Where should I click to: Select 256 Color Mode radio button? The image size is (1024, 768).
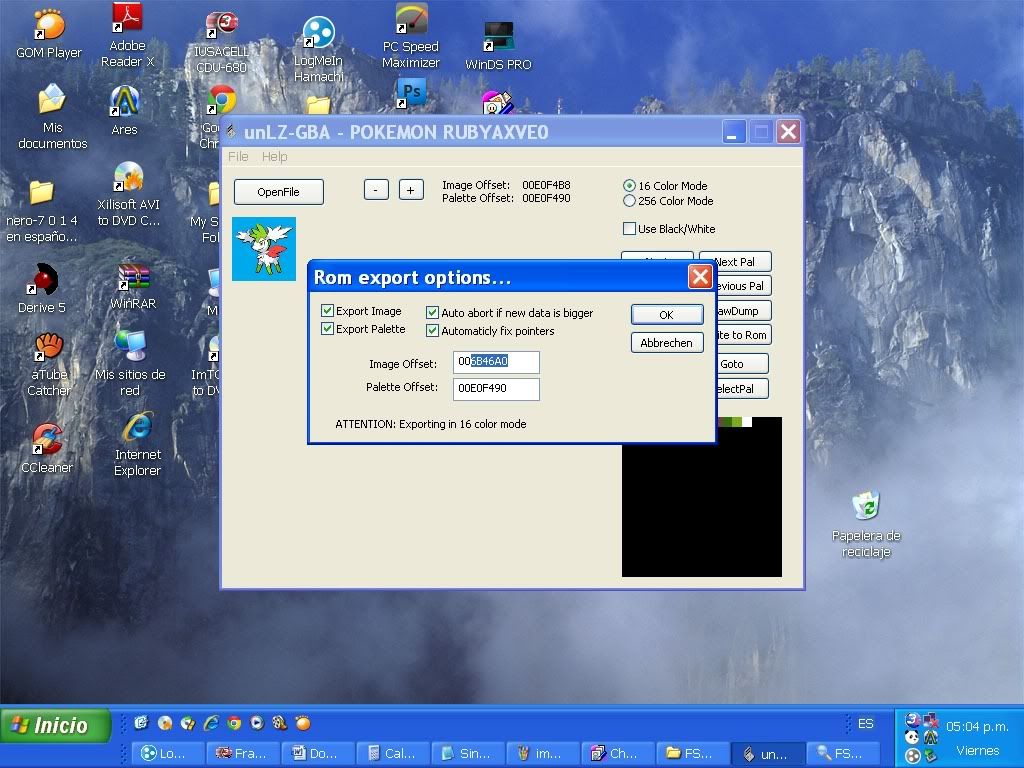629,201
